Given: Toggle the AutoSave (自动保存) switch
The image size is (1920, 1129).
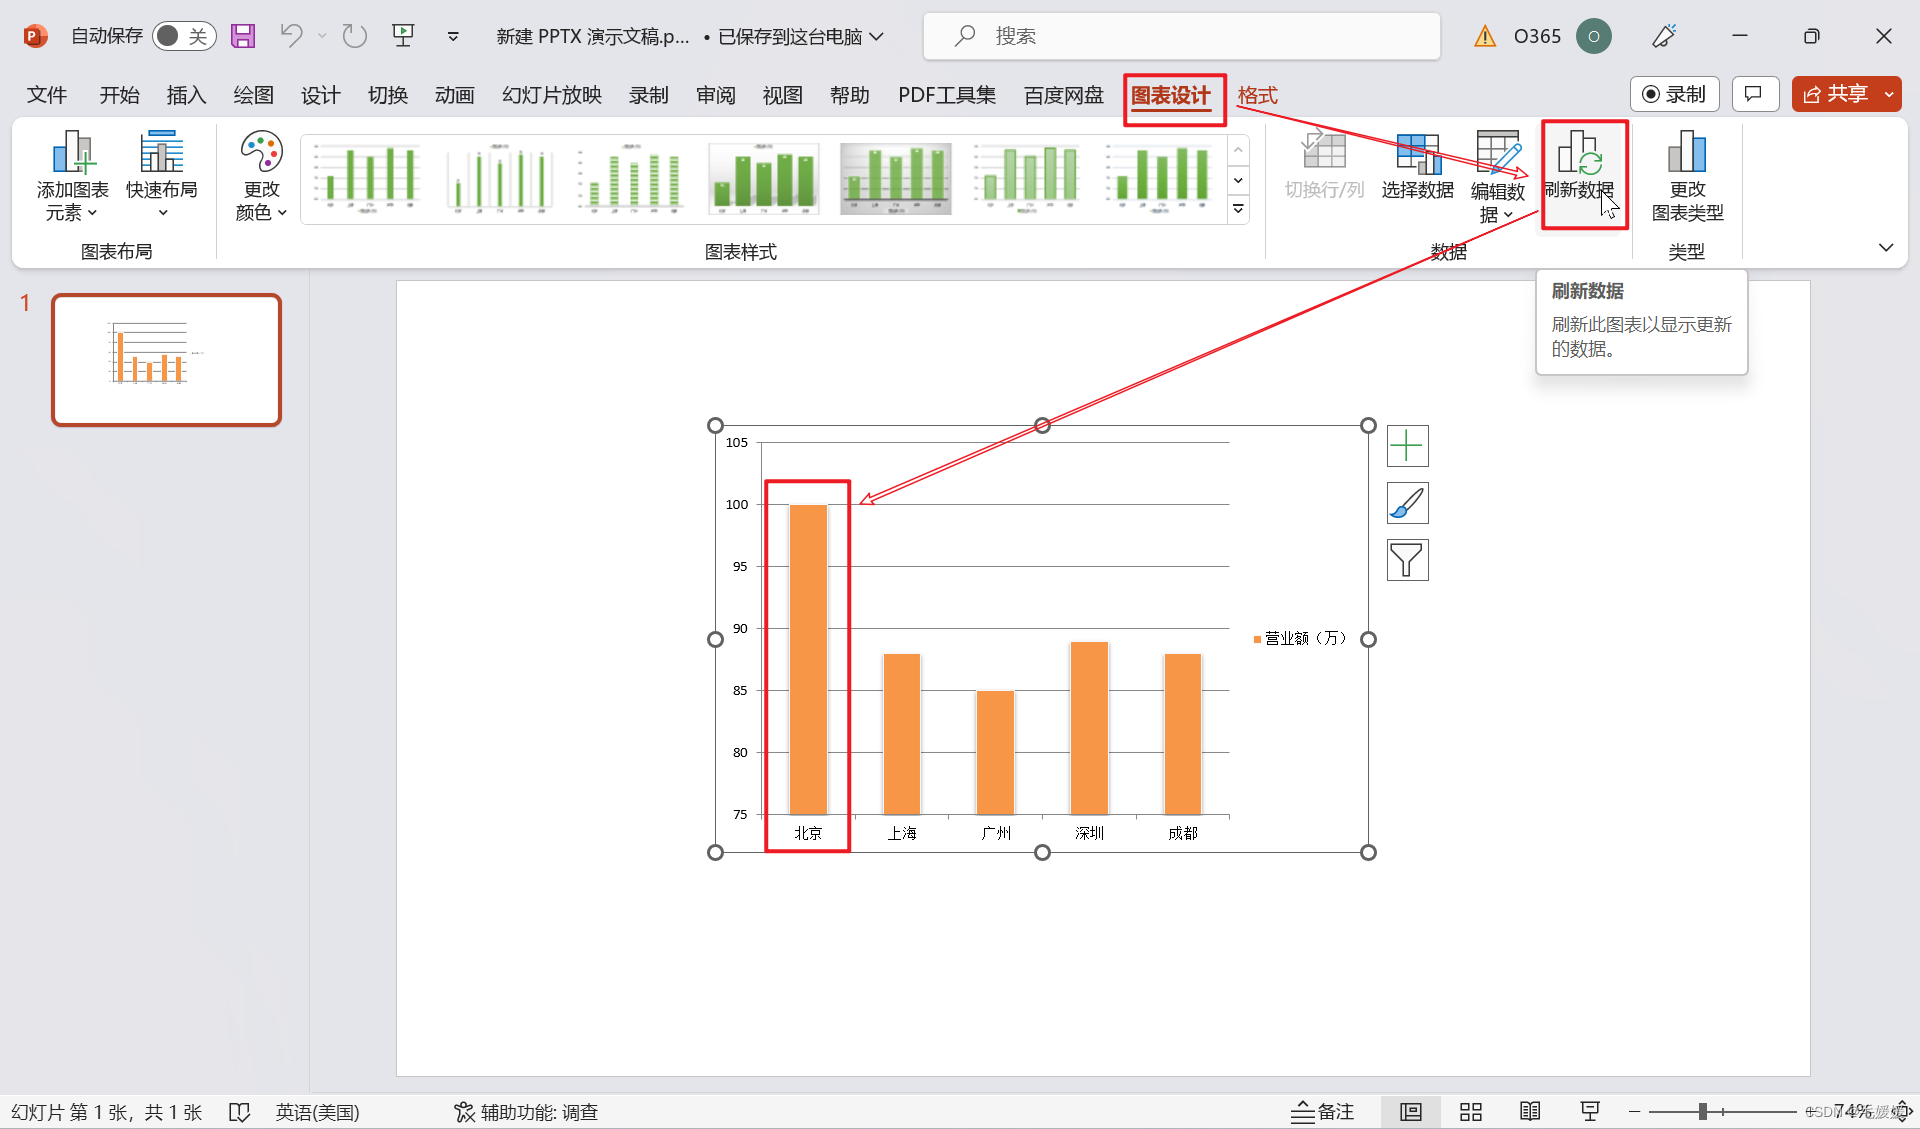Looking at the screenshot, I should 184,36.
